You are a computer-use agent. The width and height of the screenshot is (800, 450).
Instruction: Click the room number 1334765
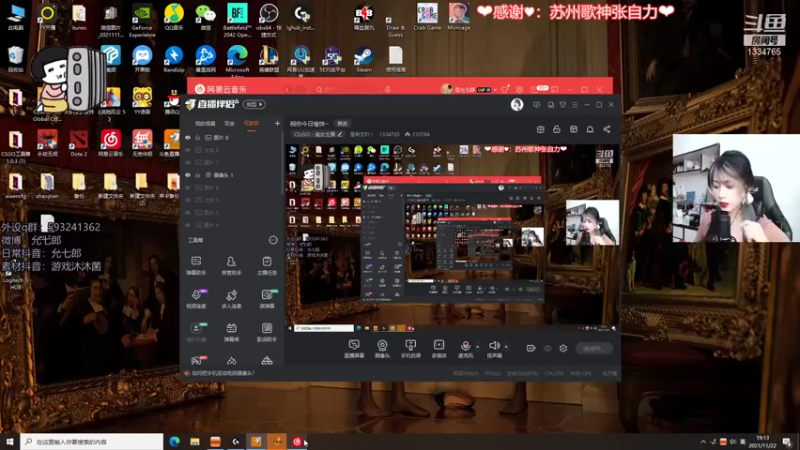(389, 134)
